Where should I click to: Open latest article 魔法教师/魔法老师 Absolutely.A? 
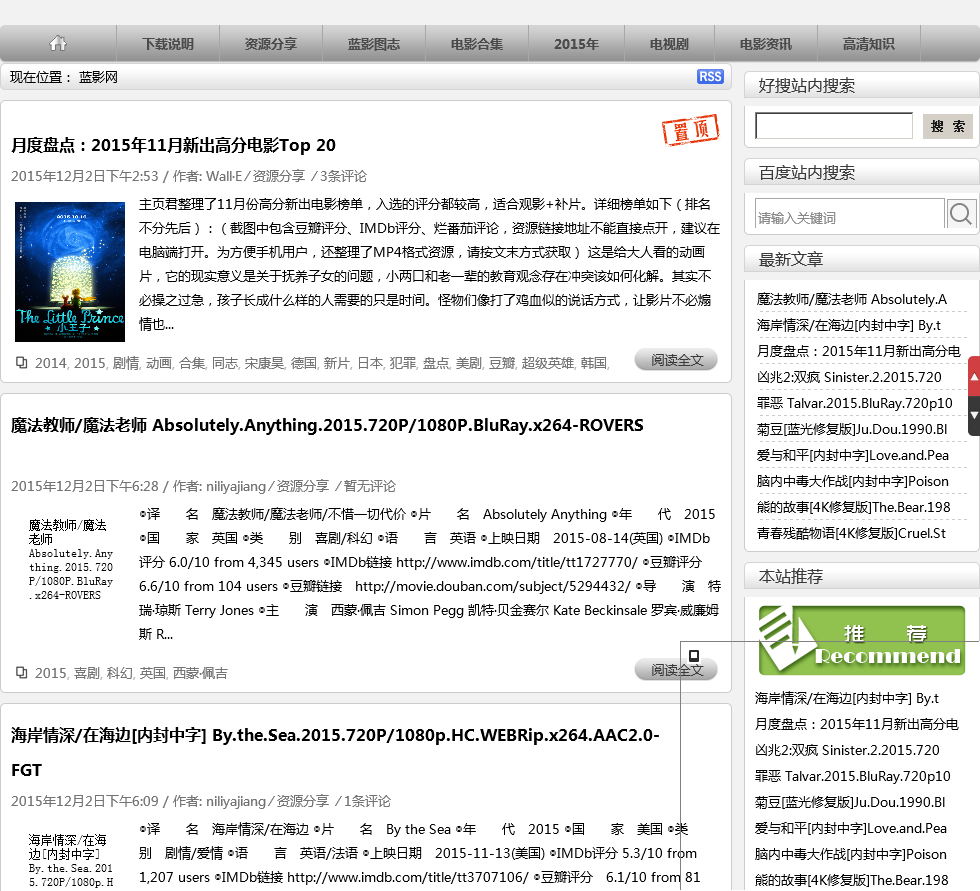pos(852,299)
